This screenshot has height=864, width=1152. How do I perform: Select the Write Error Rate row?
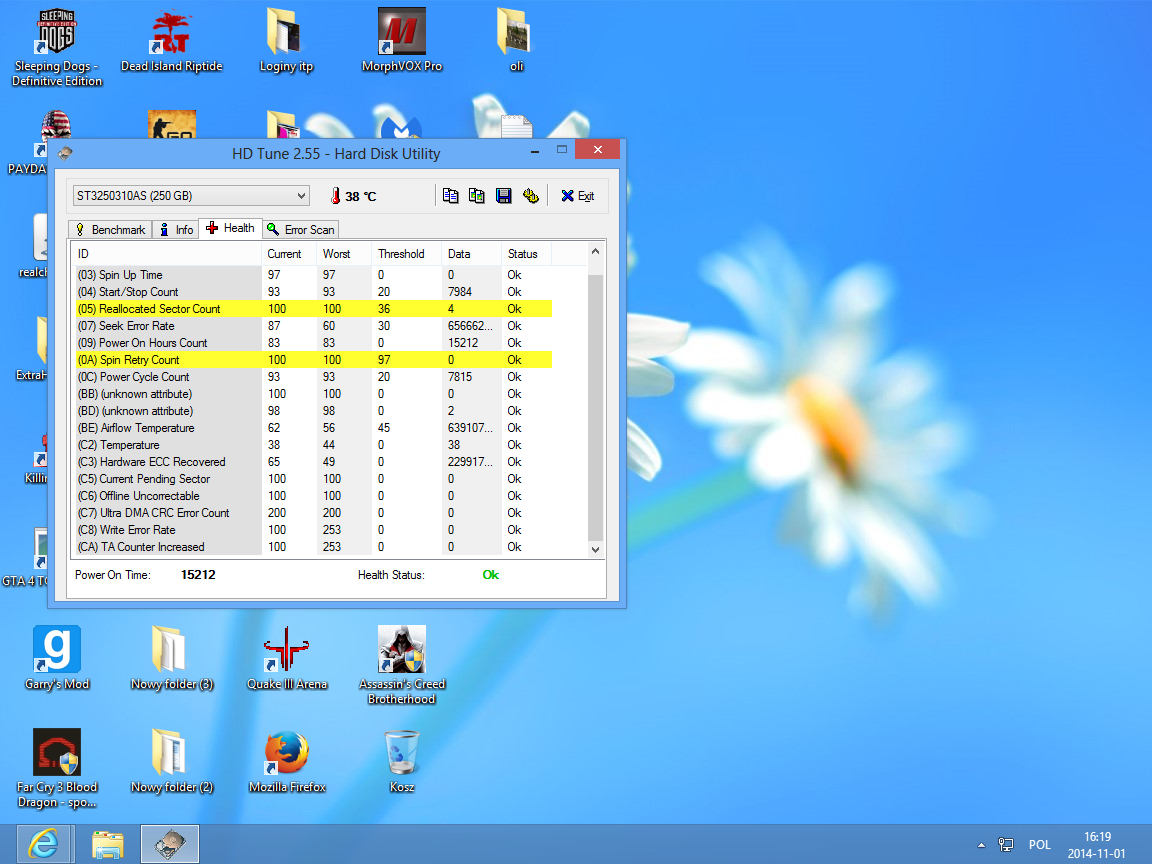[x=314, y=530]
